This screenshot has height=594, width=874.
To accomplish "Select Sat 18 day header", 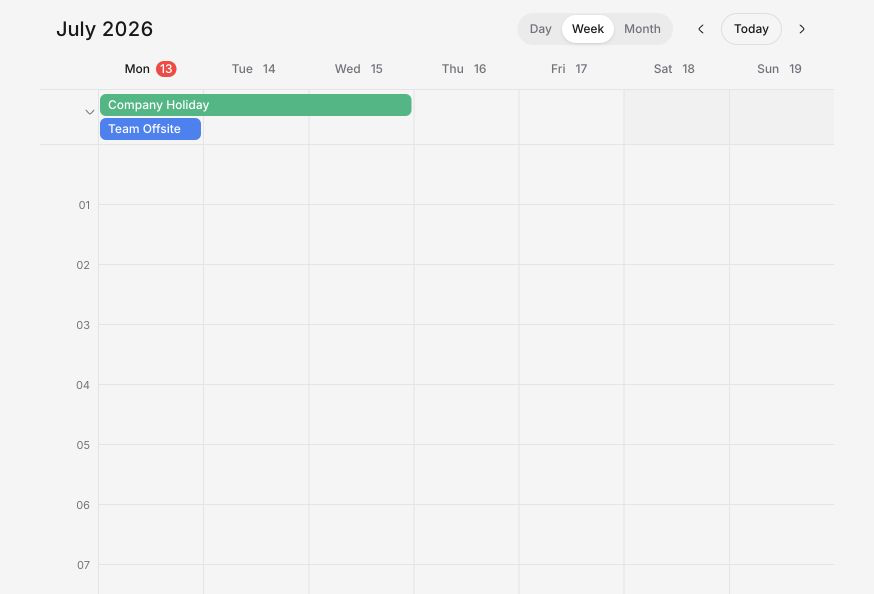I will pos(674,69).
